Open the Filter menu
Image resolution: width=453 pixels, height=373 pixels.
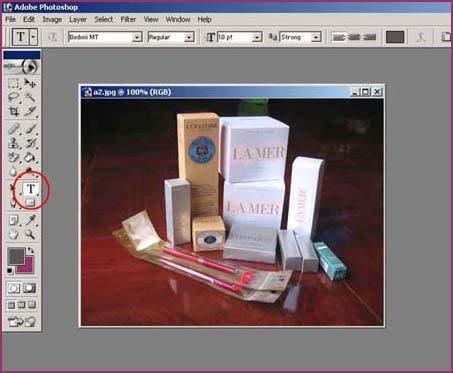coord(128,19)
